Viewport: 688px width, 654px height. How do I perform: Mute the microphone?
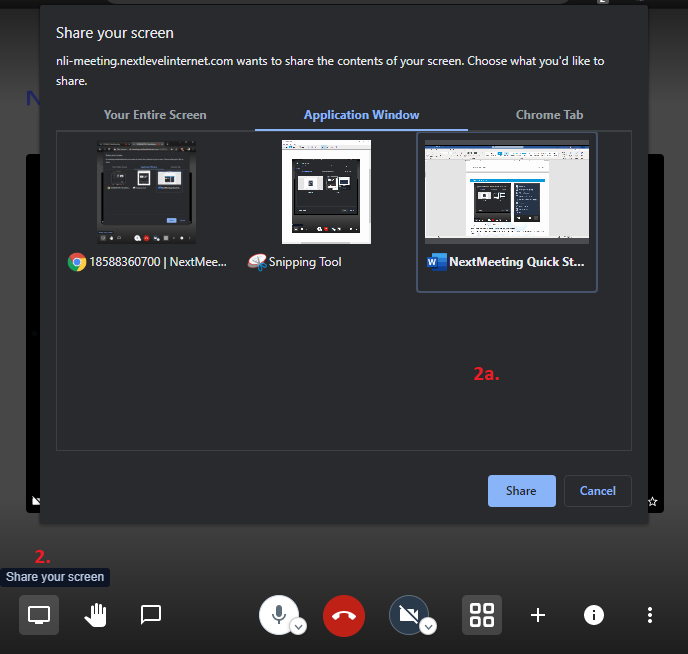click(279, 615)
